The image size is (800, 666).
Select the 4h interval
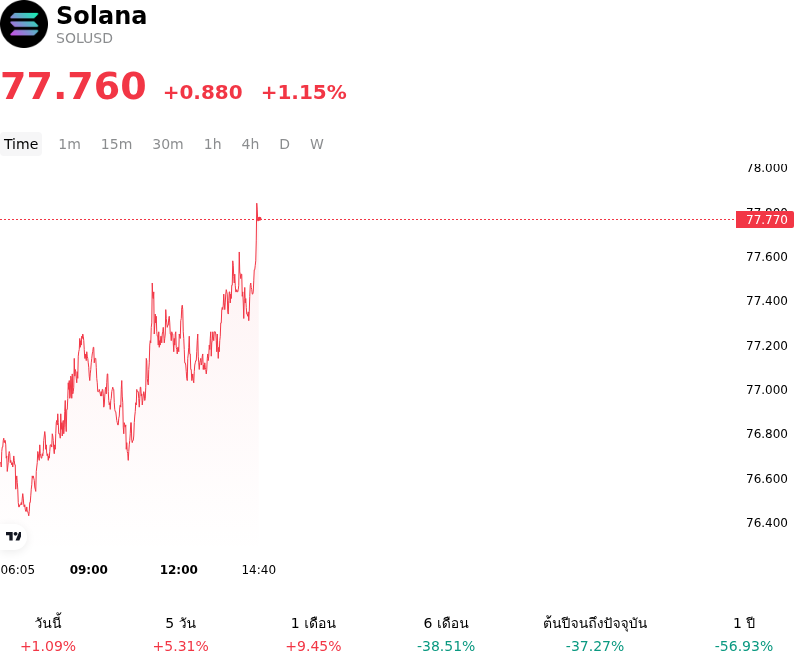(x=250, y=144)
